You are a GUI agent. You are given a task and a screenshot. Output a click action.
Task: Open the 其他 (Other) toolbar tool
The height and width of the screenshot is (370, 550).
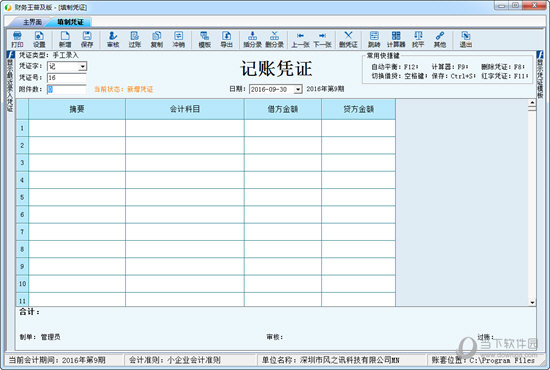coord(440,39)
